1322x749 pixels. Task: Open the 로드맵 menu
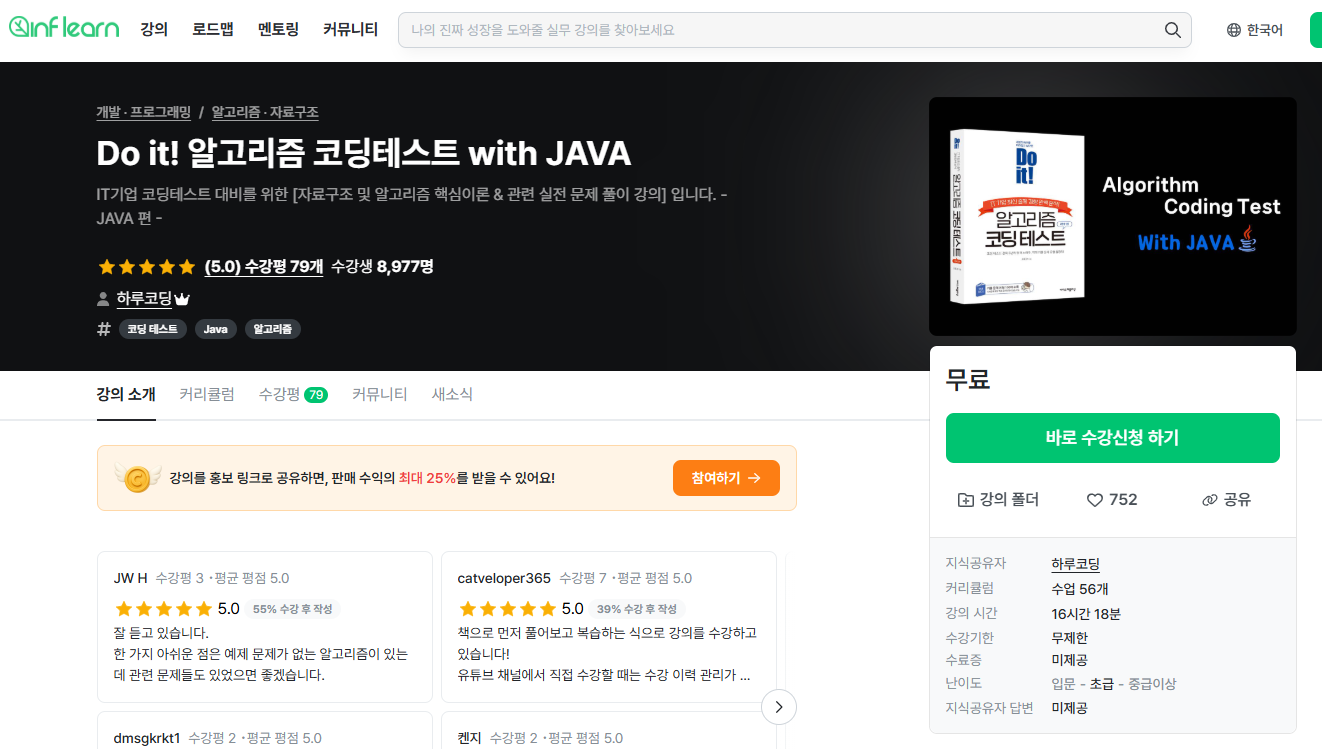(x=213, y=30)
